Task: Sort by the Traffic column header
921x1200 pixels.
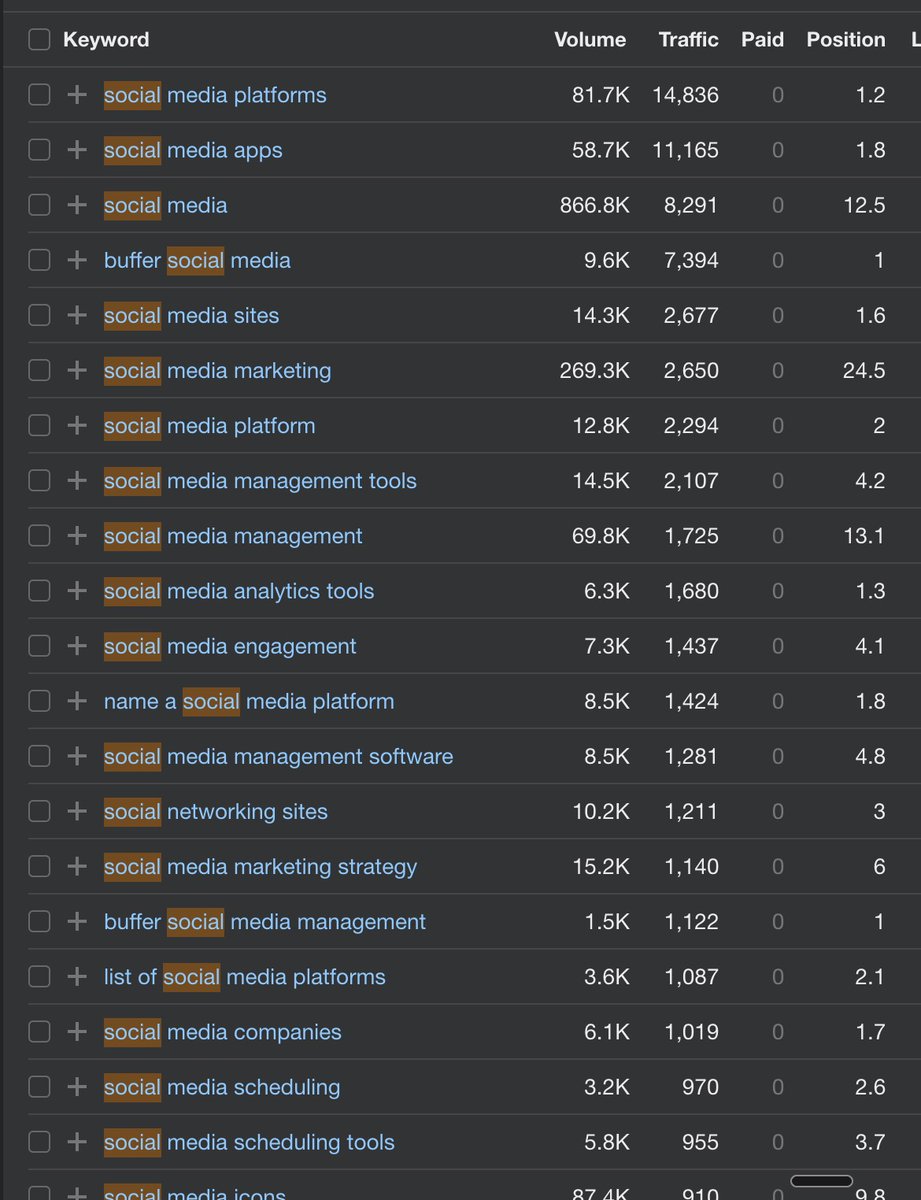Action: click(688, 40)
